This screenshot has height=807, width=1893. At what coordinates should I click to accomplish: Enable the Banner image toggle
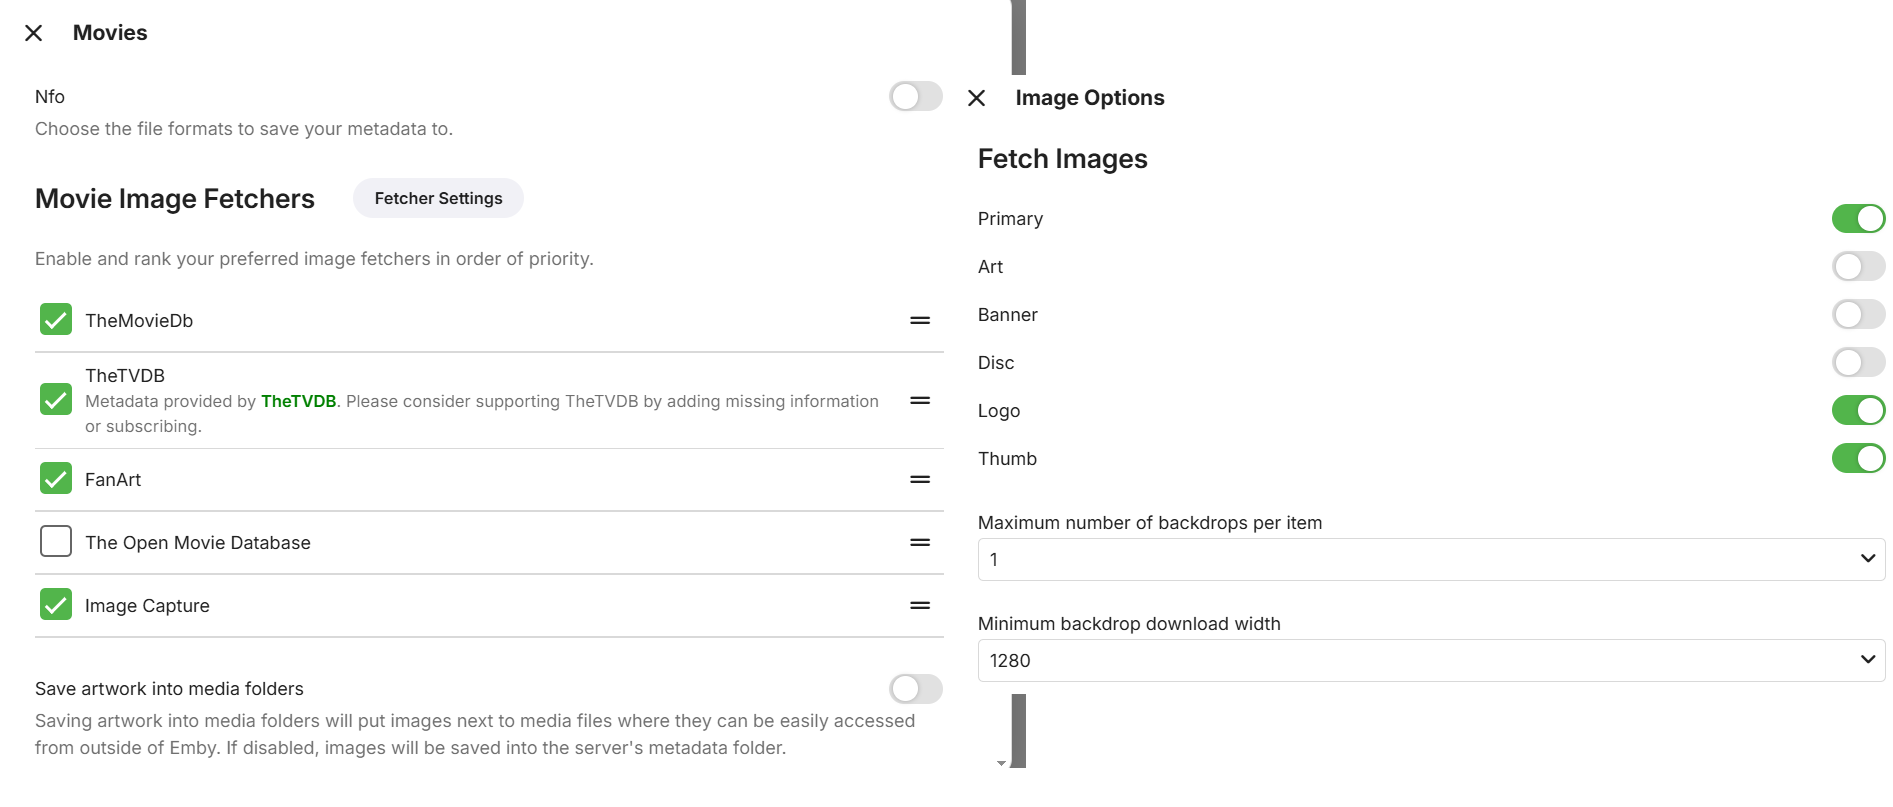tap(1858, 315)
